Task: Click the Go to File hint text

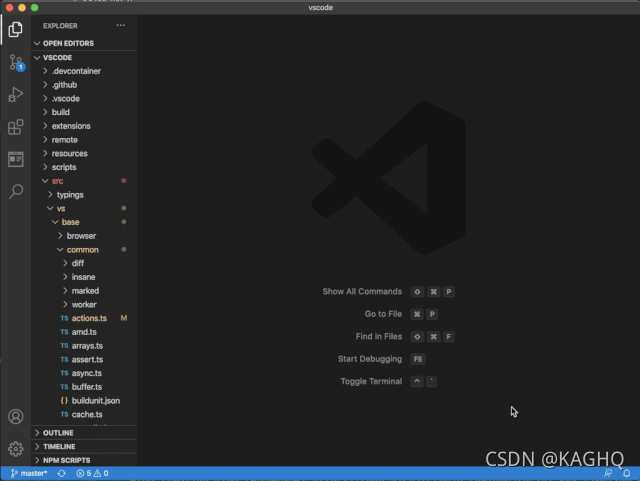Action: 383,314
